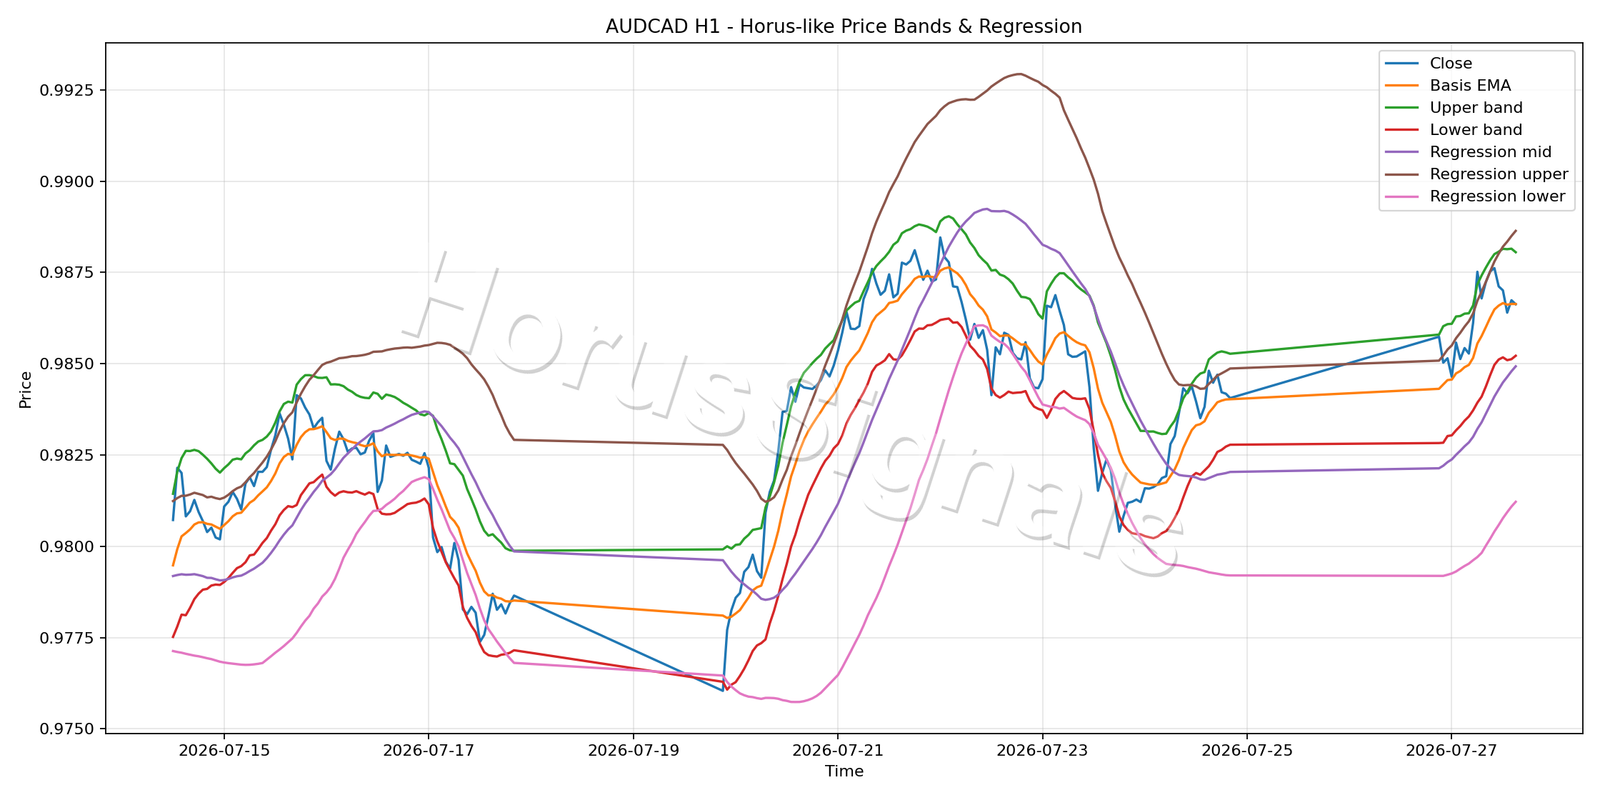The width and height of the screenshot is (1600, 800).
Task: Click the 2026-07-23 x-axis date label
Action: click(1043, 750)
